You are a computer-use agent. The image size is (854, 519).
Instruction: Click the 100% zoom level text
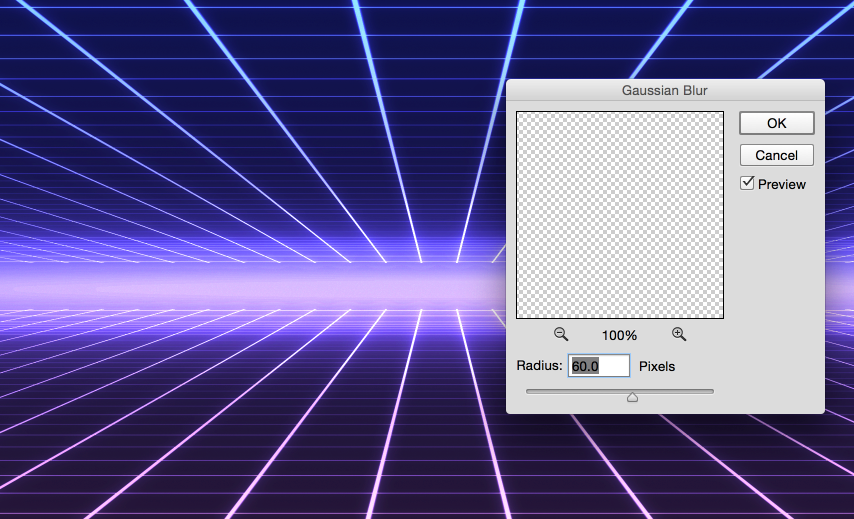pyautogui.click(x=619, y=335)
